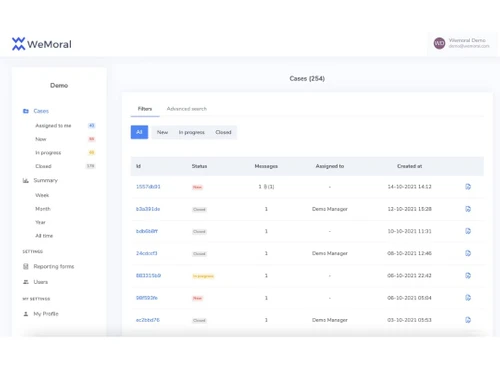Open Summary in the sidebar
The image size is (500, 375).
click(x=46, y=180)
